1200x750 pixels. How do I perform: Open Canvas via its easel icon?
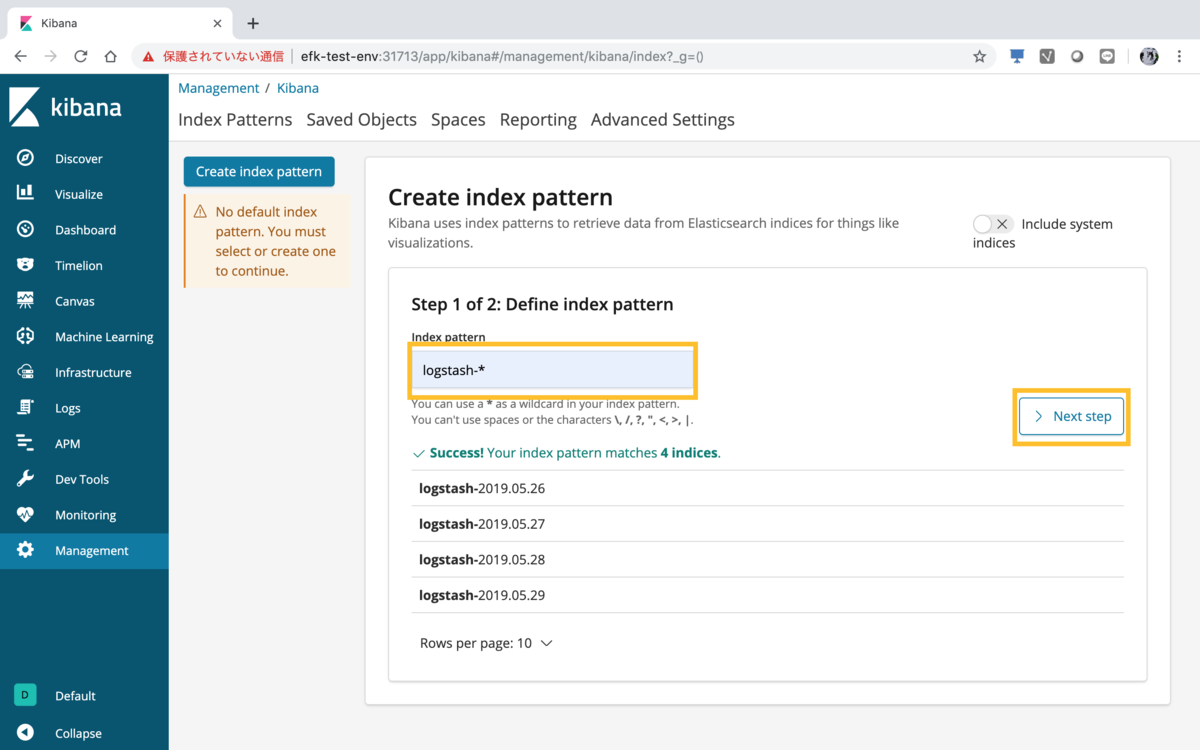[x=26, y=300]
